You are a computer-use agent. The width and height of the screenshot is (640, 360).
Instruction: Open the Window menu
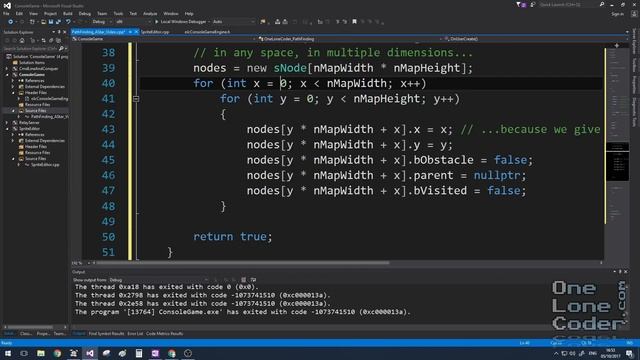click(171, 13)
